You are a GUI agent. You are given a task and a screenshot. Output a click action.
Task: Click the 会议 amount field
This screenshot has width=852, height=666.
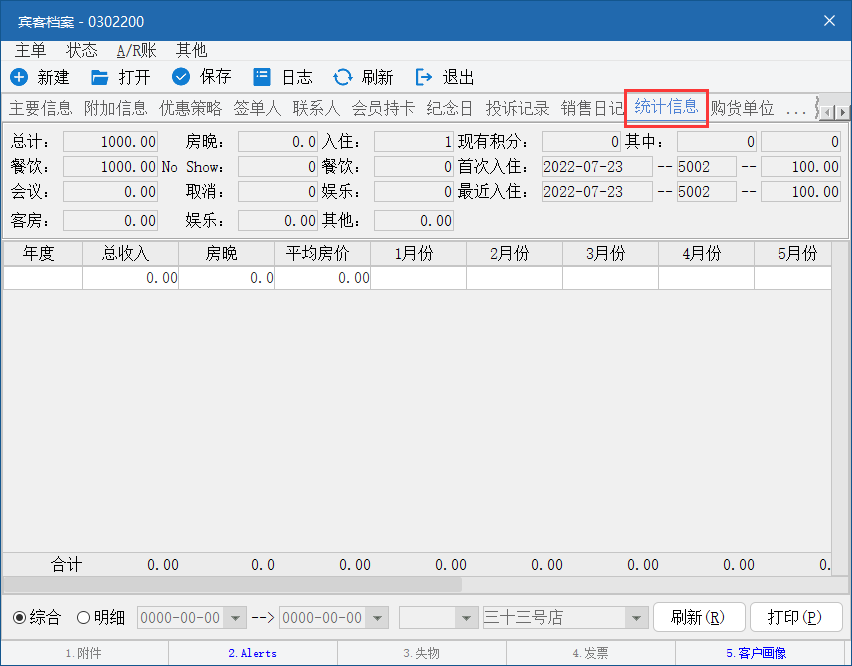tap(110, 192)
